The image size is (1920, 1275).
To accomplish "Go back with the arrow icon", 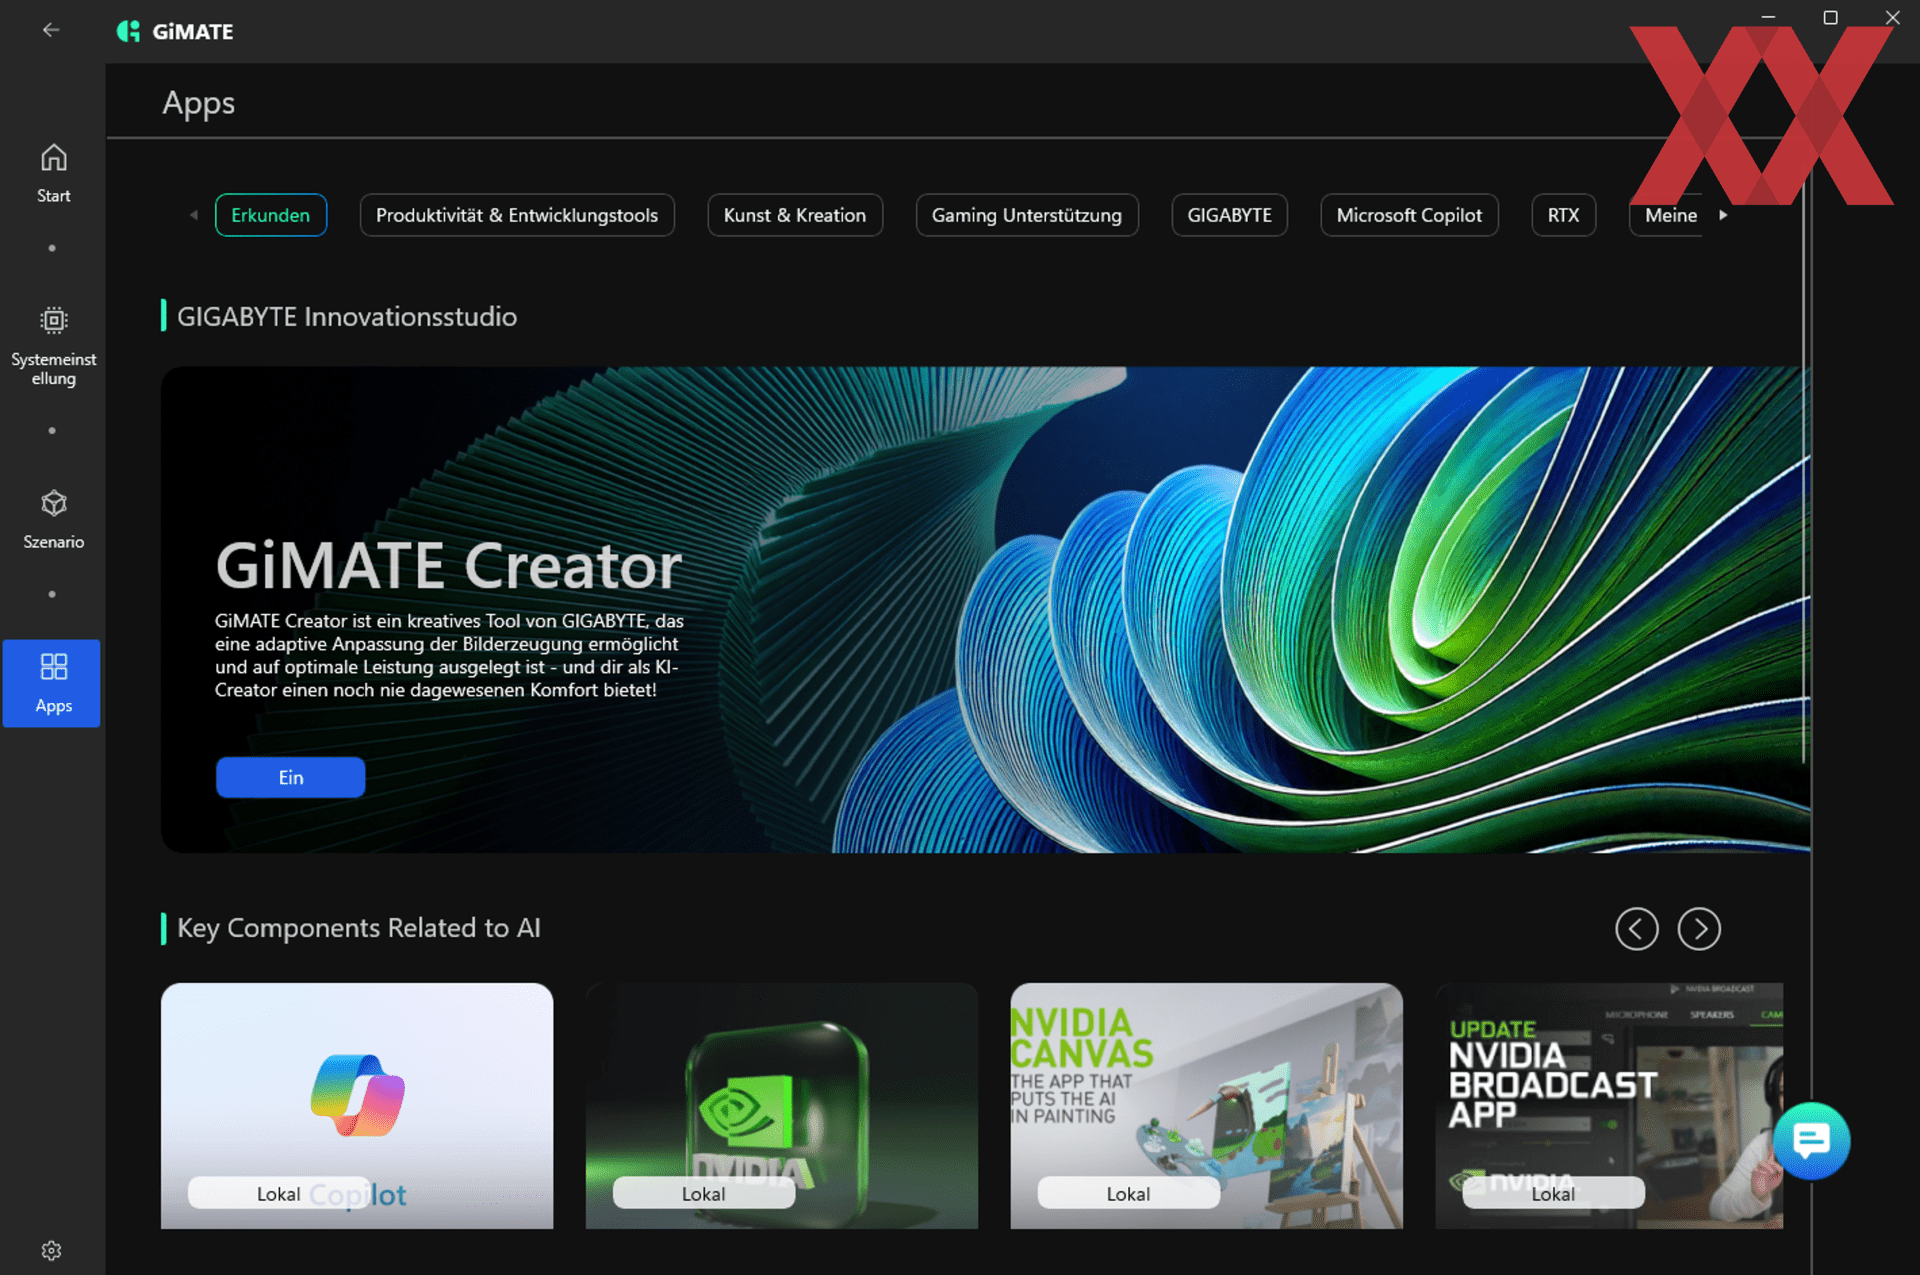I will pyautogui.click(x=51, y=30).
